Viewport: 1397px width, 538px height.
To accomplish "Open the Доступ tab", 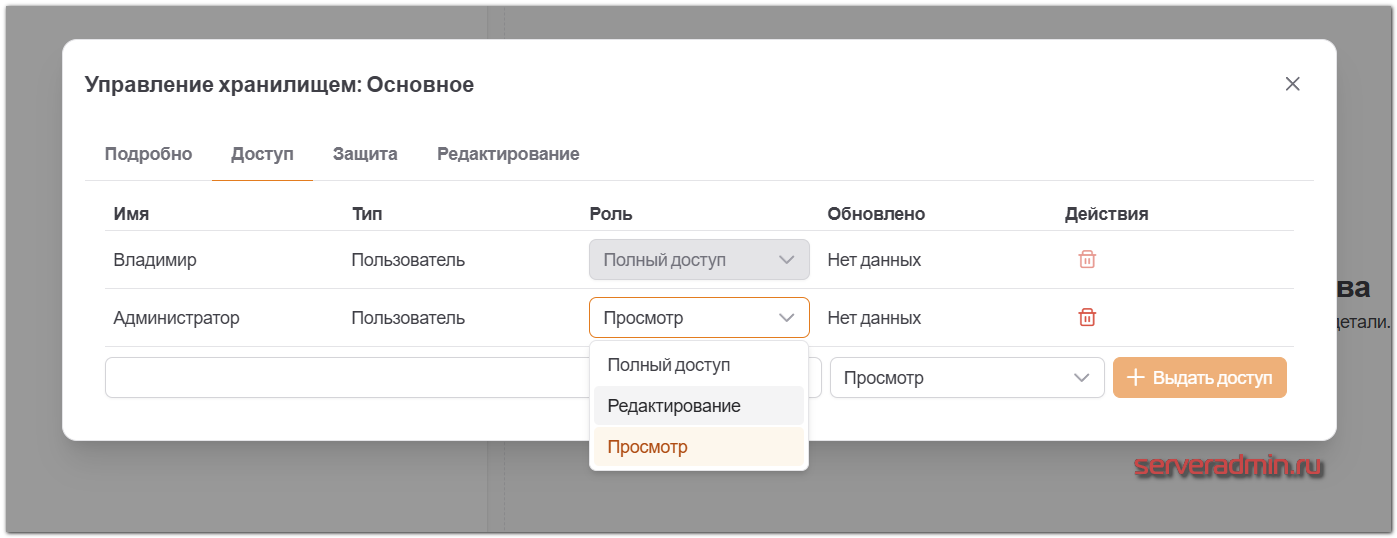I will (x=262, y=154).
